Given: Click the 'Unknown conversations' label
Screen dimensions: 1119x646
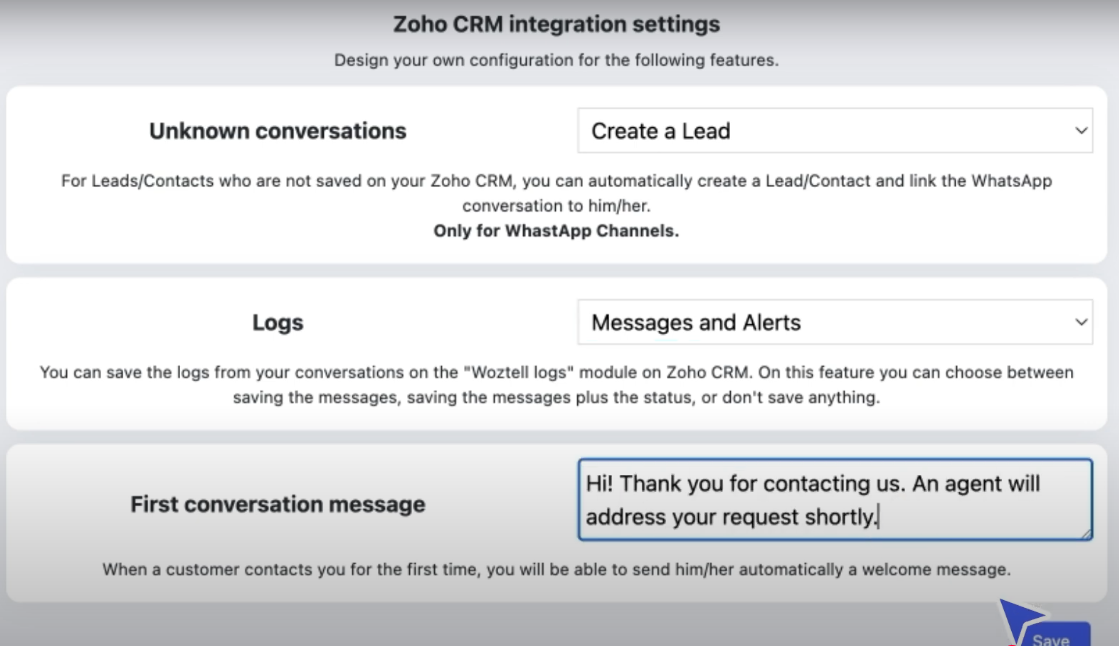Looking at the screenshot, I should [x=278, y=131].
